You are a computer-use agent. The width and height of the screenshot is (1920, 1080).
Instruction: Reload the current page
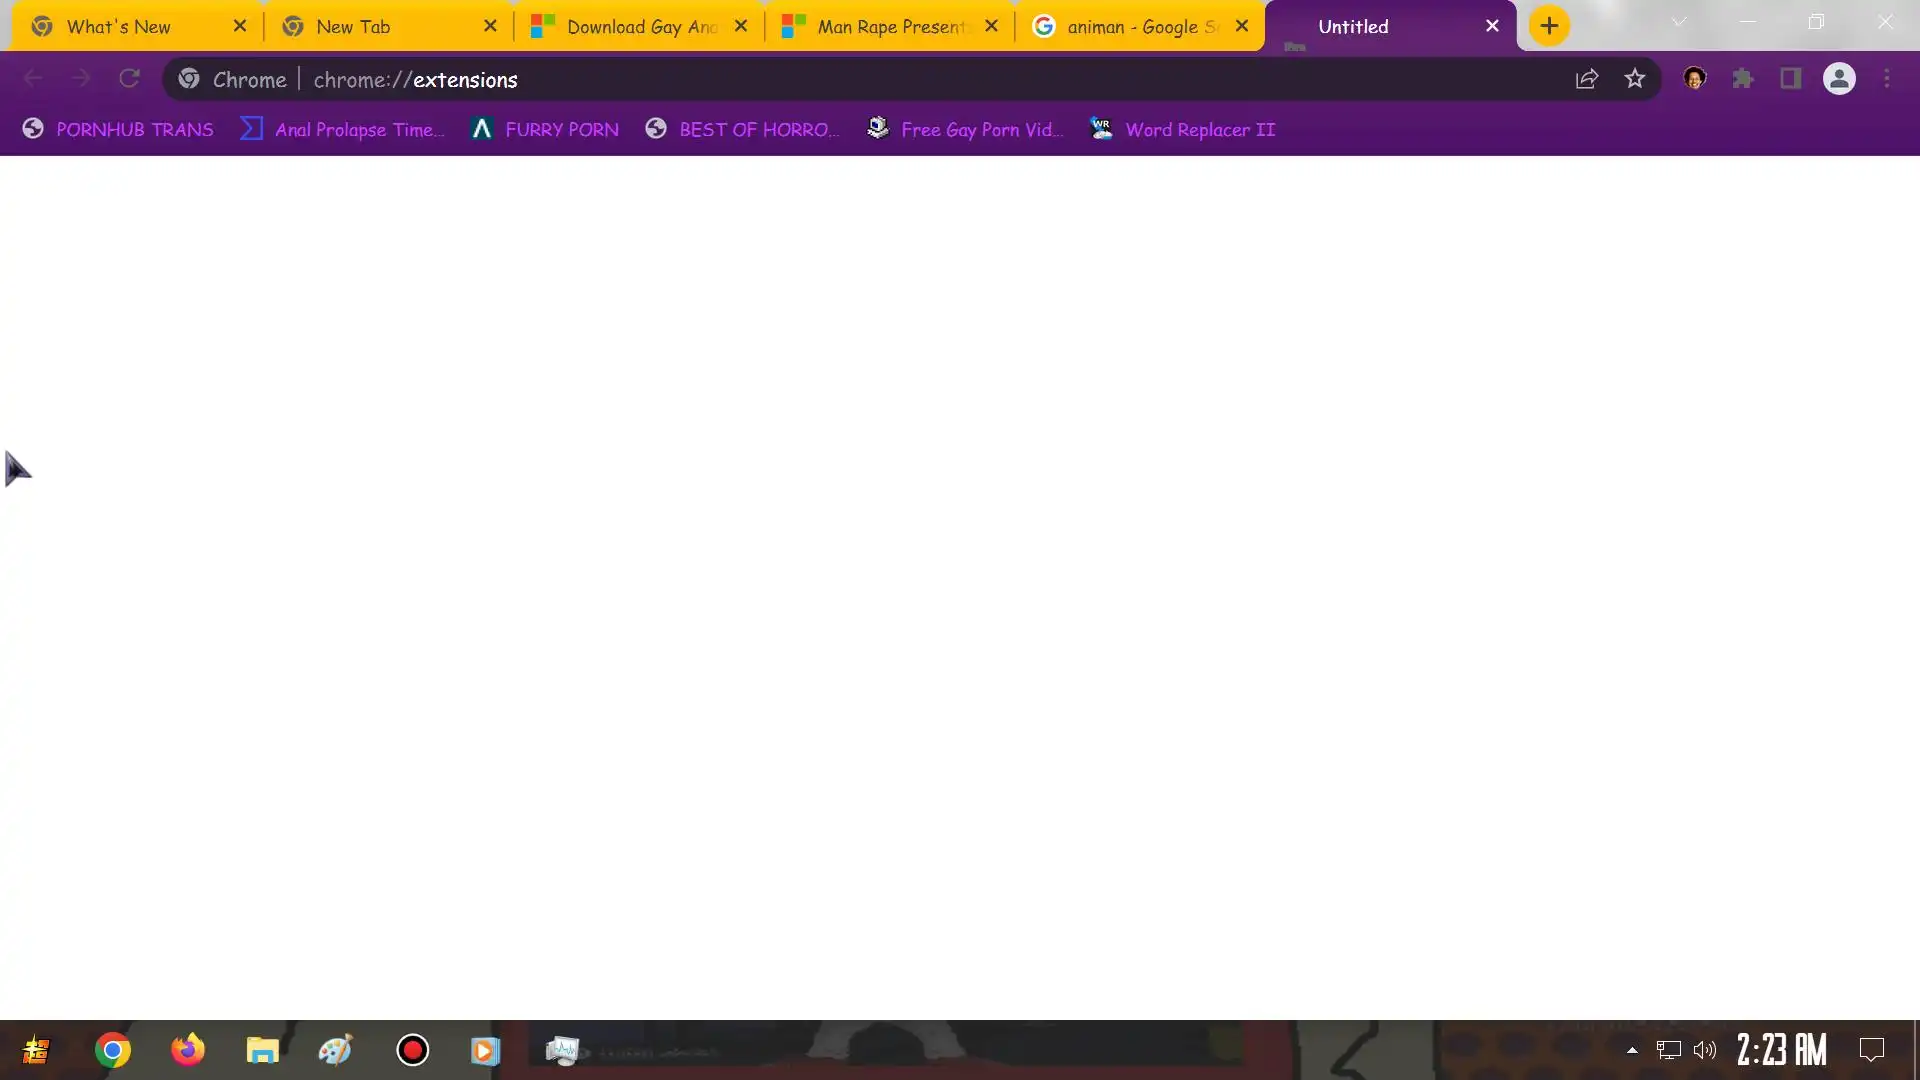(x=129, y=79)
